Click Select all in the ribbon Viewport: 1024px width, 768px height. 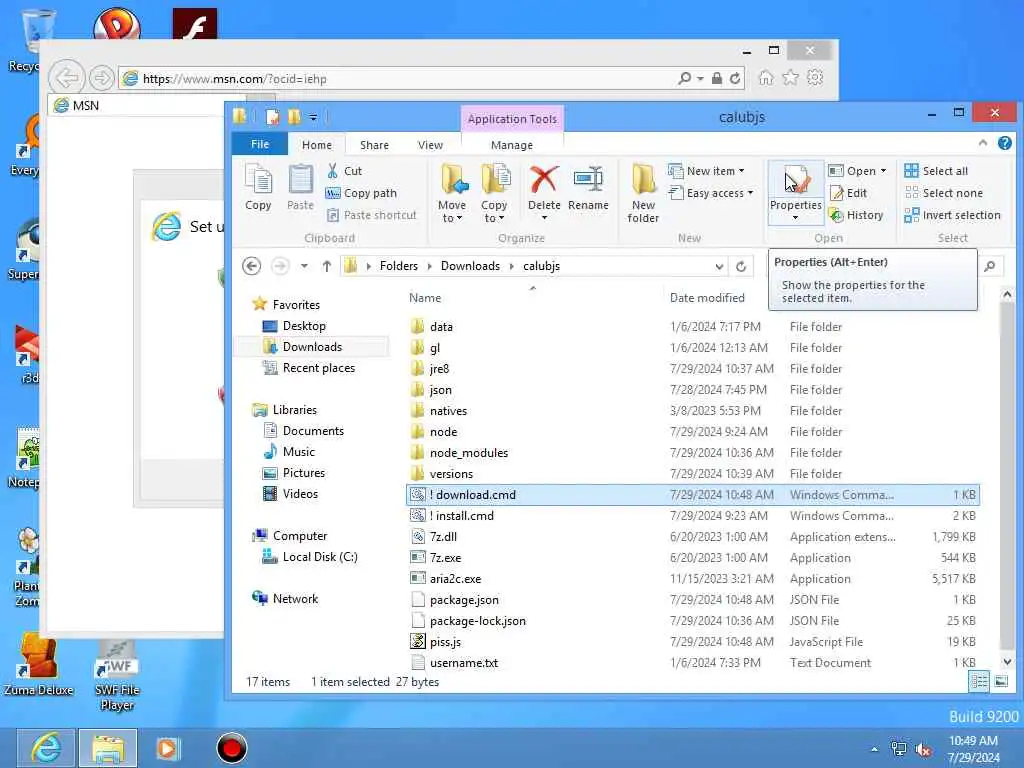click(936, 171)
